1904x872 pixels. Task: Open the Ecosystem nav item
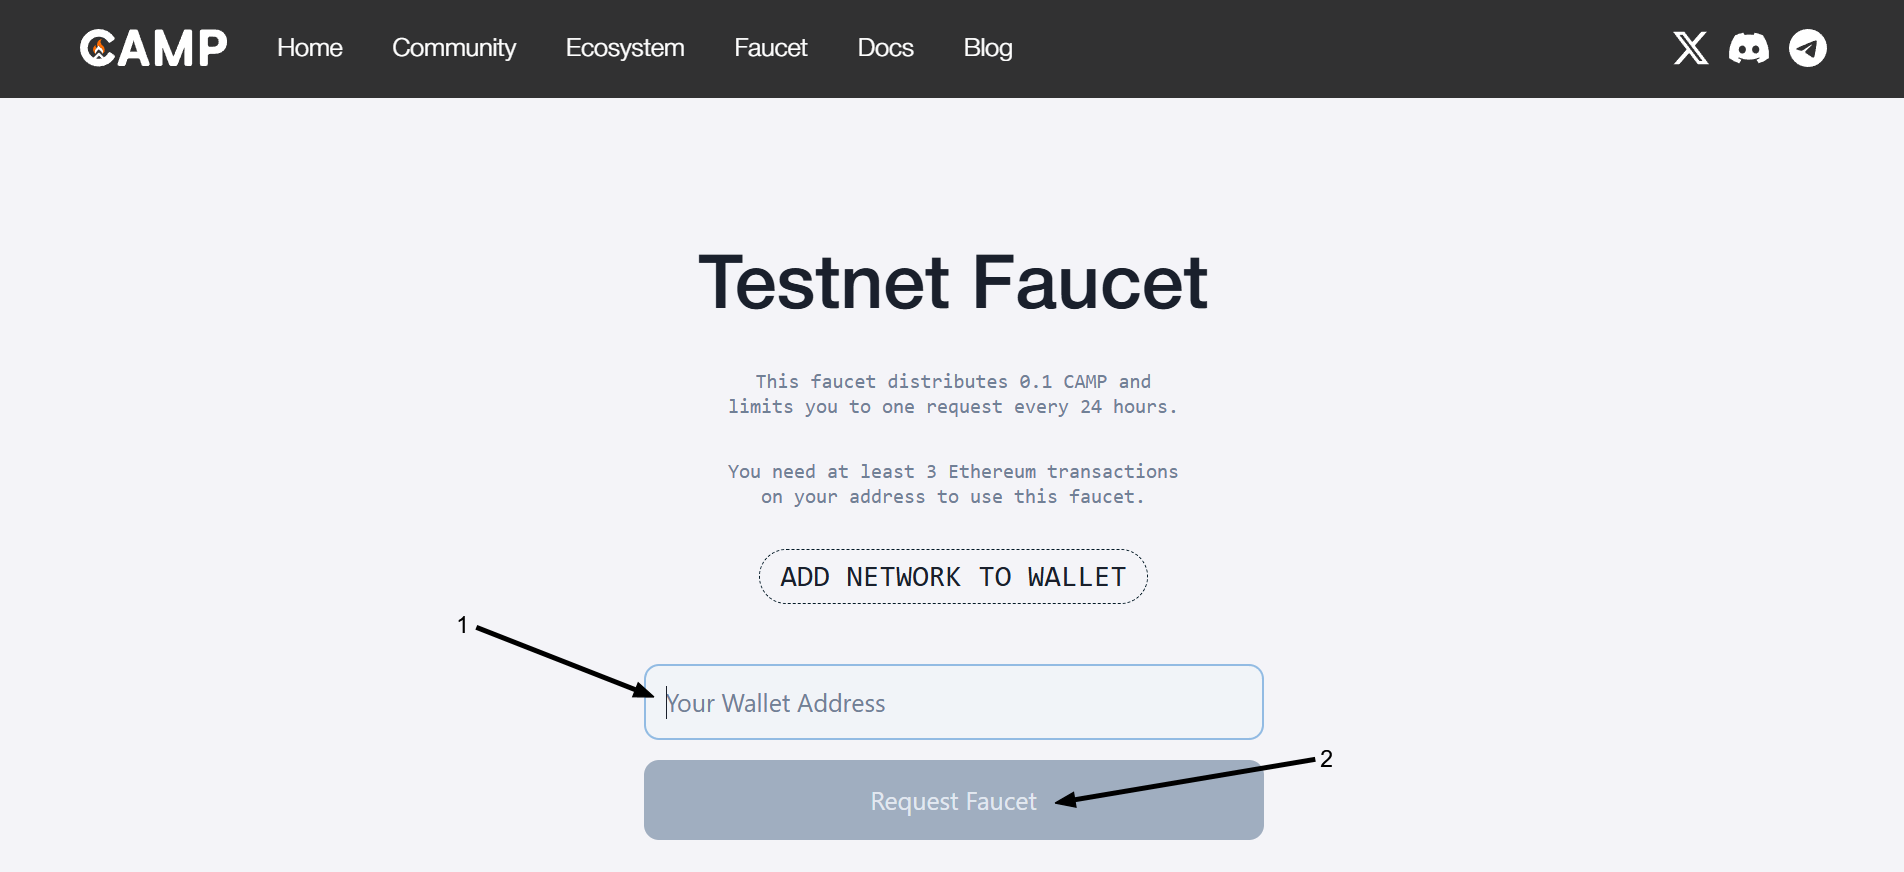[625, 48]
